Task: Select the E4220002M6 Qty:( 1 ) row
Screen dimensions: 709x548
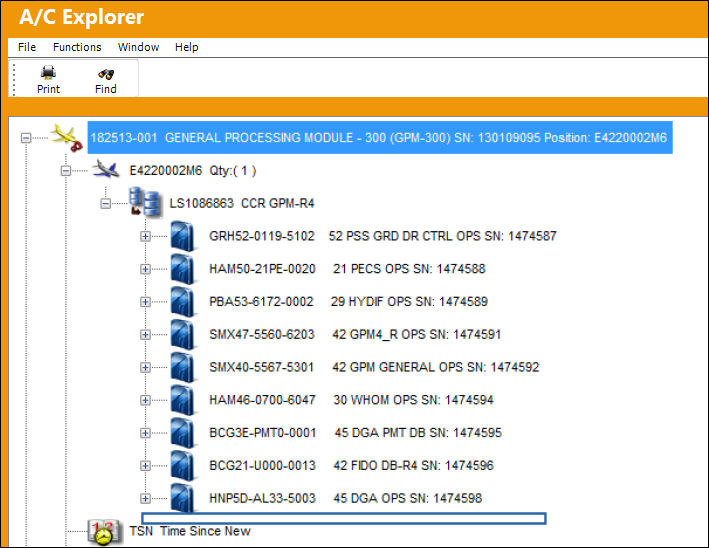Action: [x=193, y=170]
